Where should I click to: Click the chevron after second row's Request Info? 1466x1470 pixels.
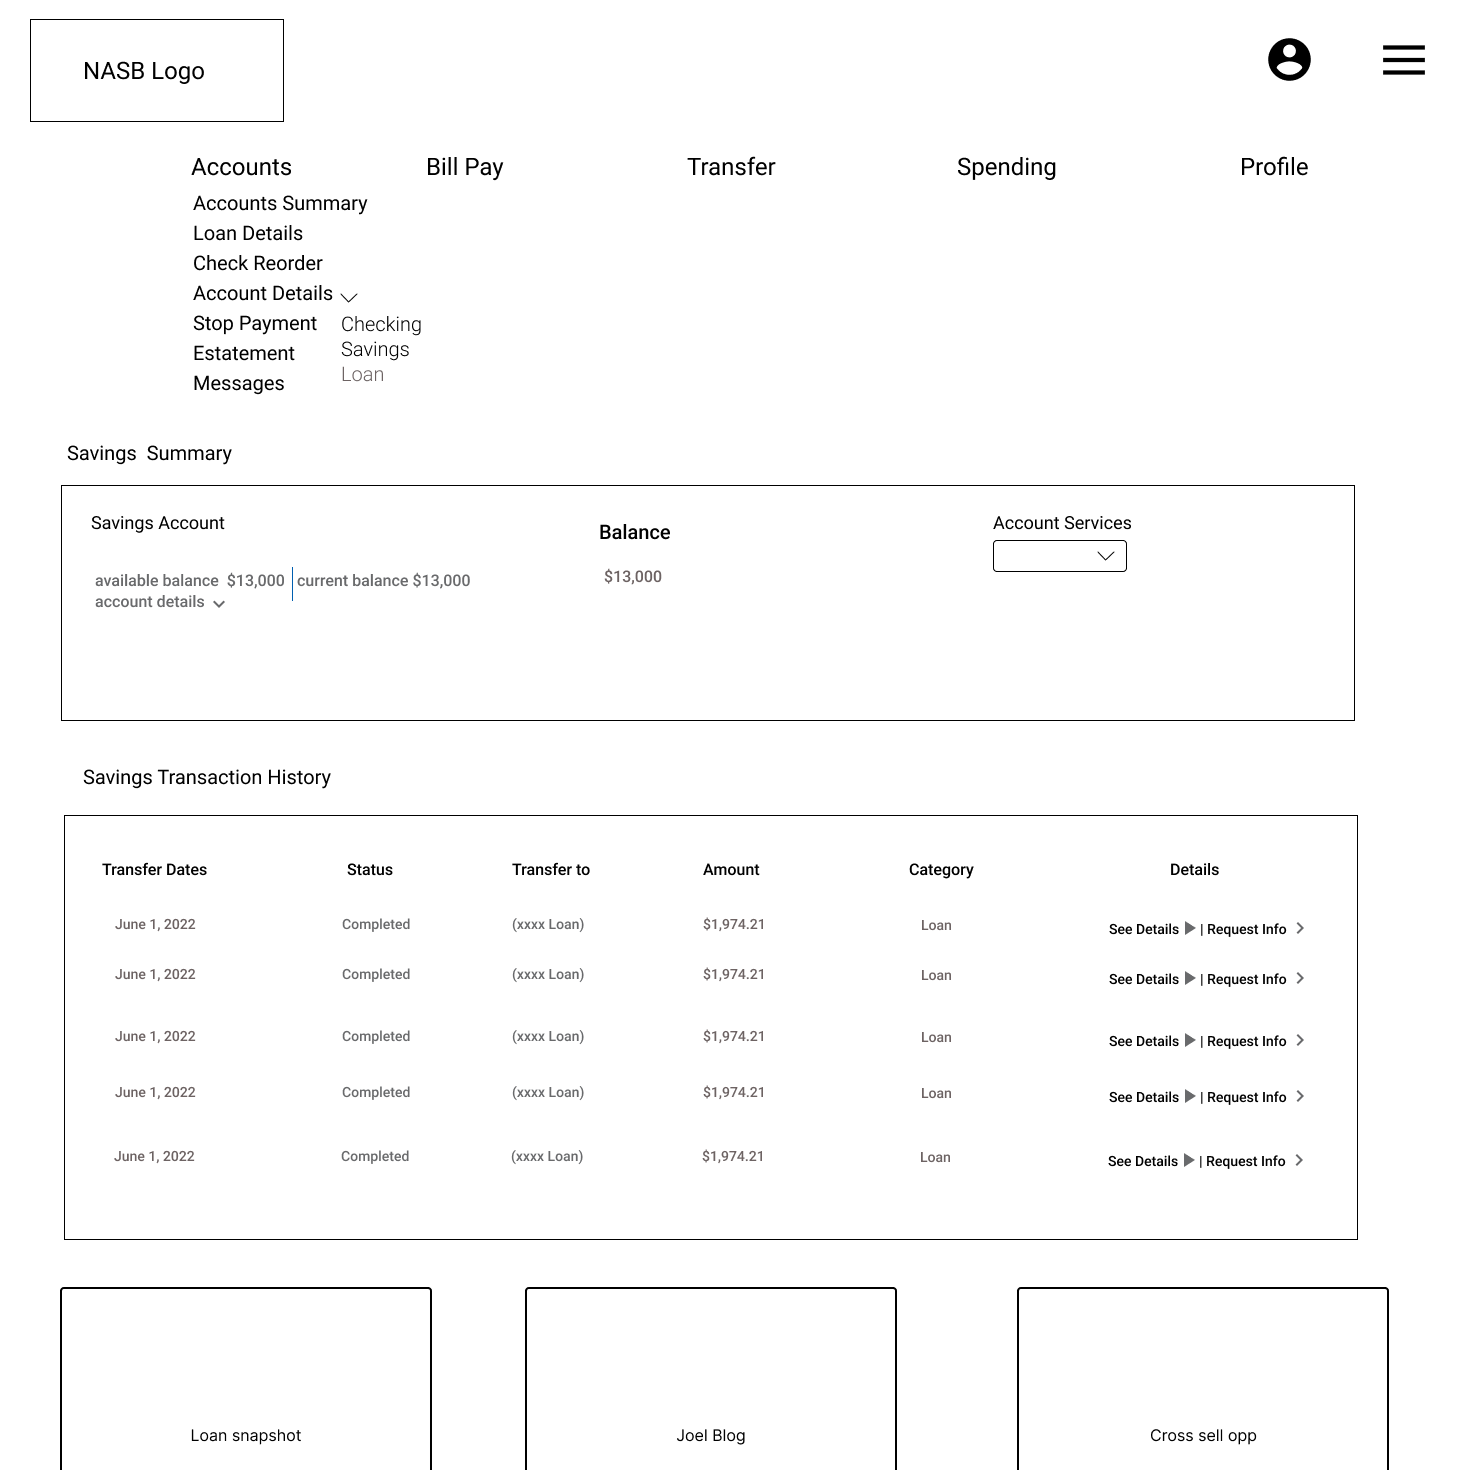(x=1300, y=978)
